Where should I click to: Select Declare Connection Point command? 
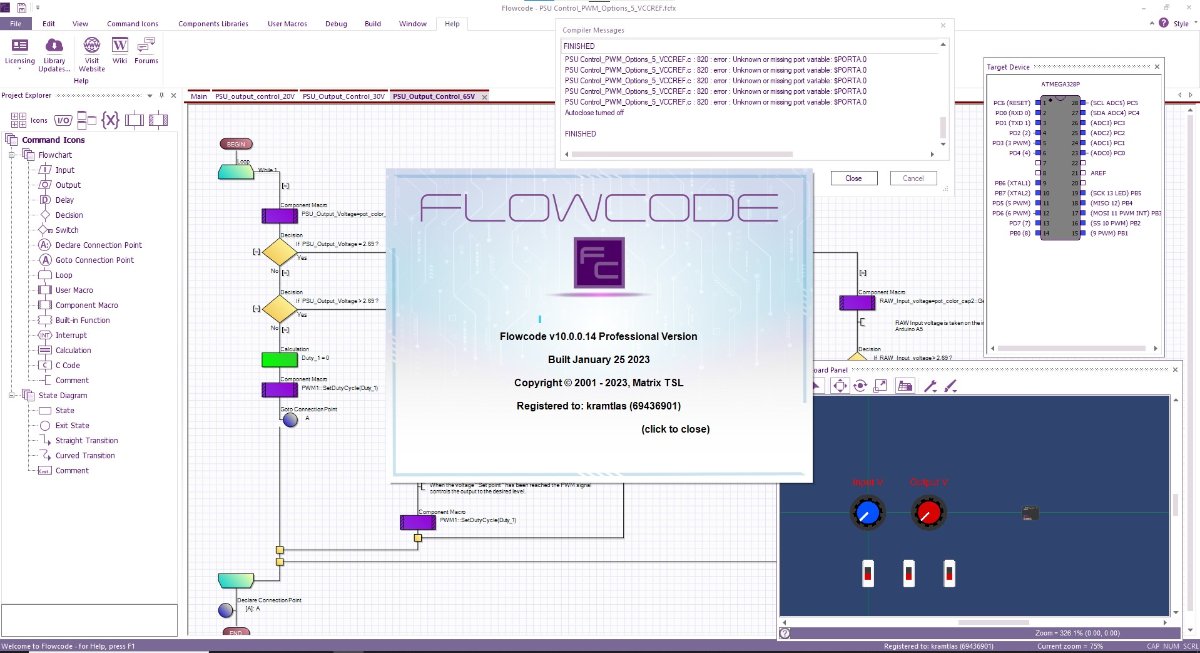tap(90, 245)
